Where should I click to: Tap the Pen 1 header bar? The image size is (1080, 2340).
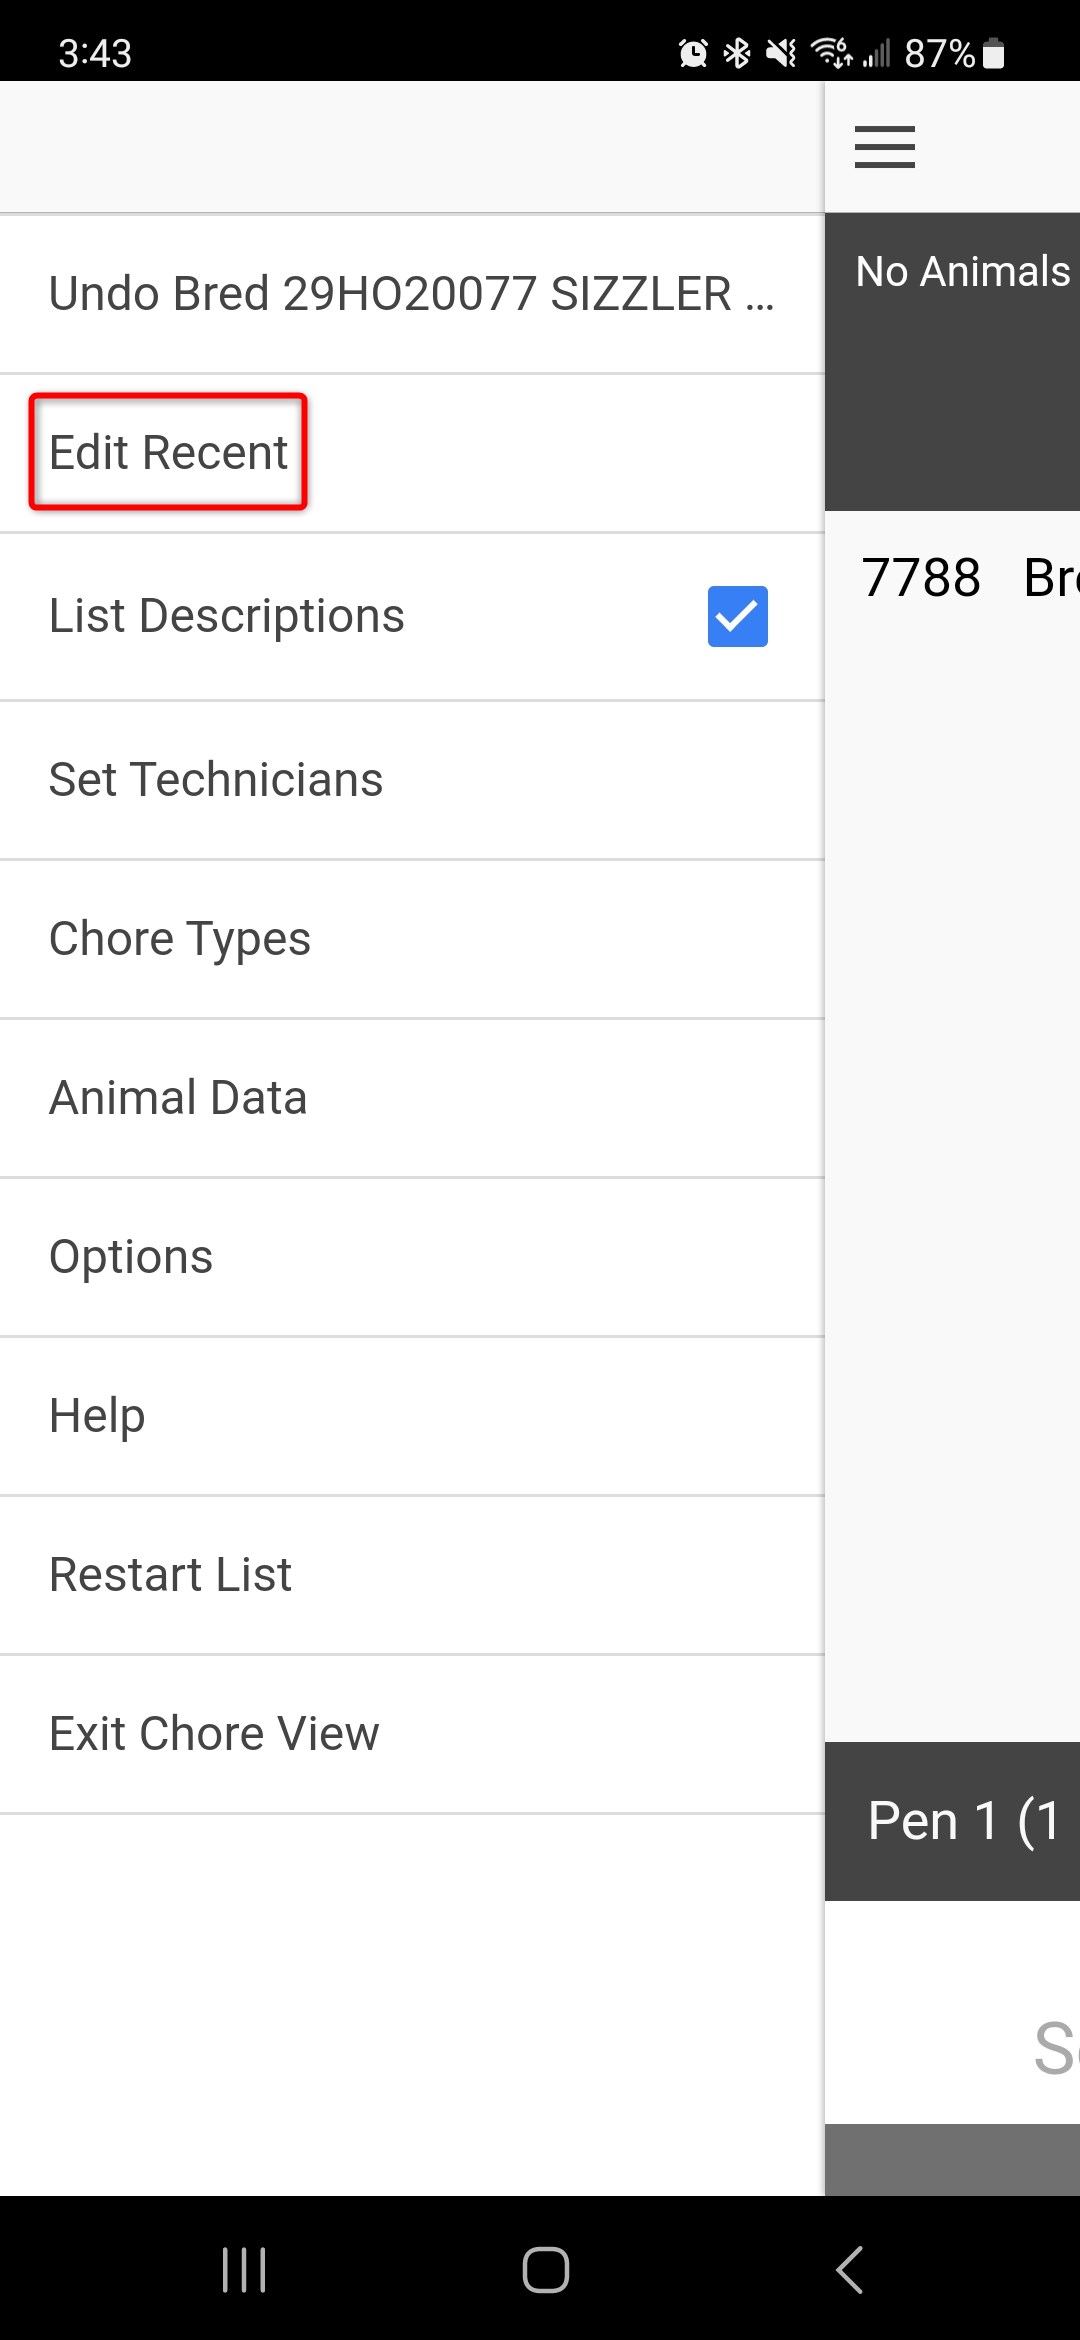[x=952, y=1821]
